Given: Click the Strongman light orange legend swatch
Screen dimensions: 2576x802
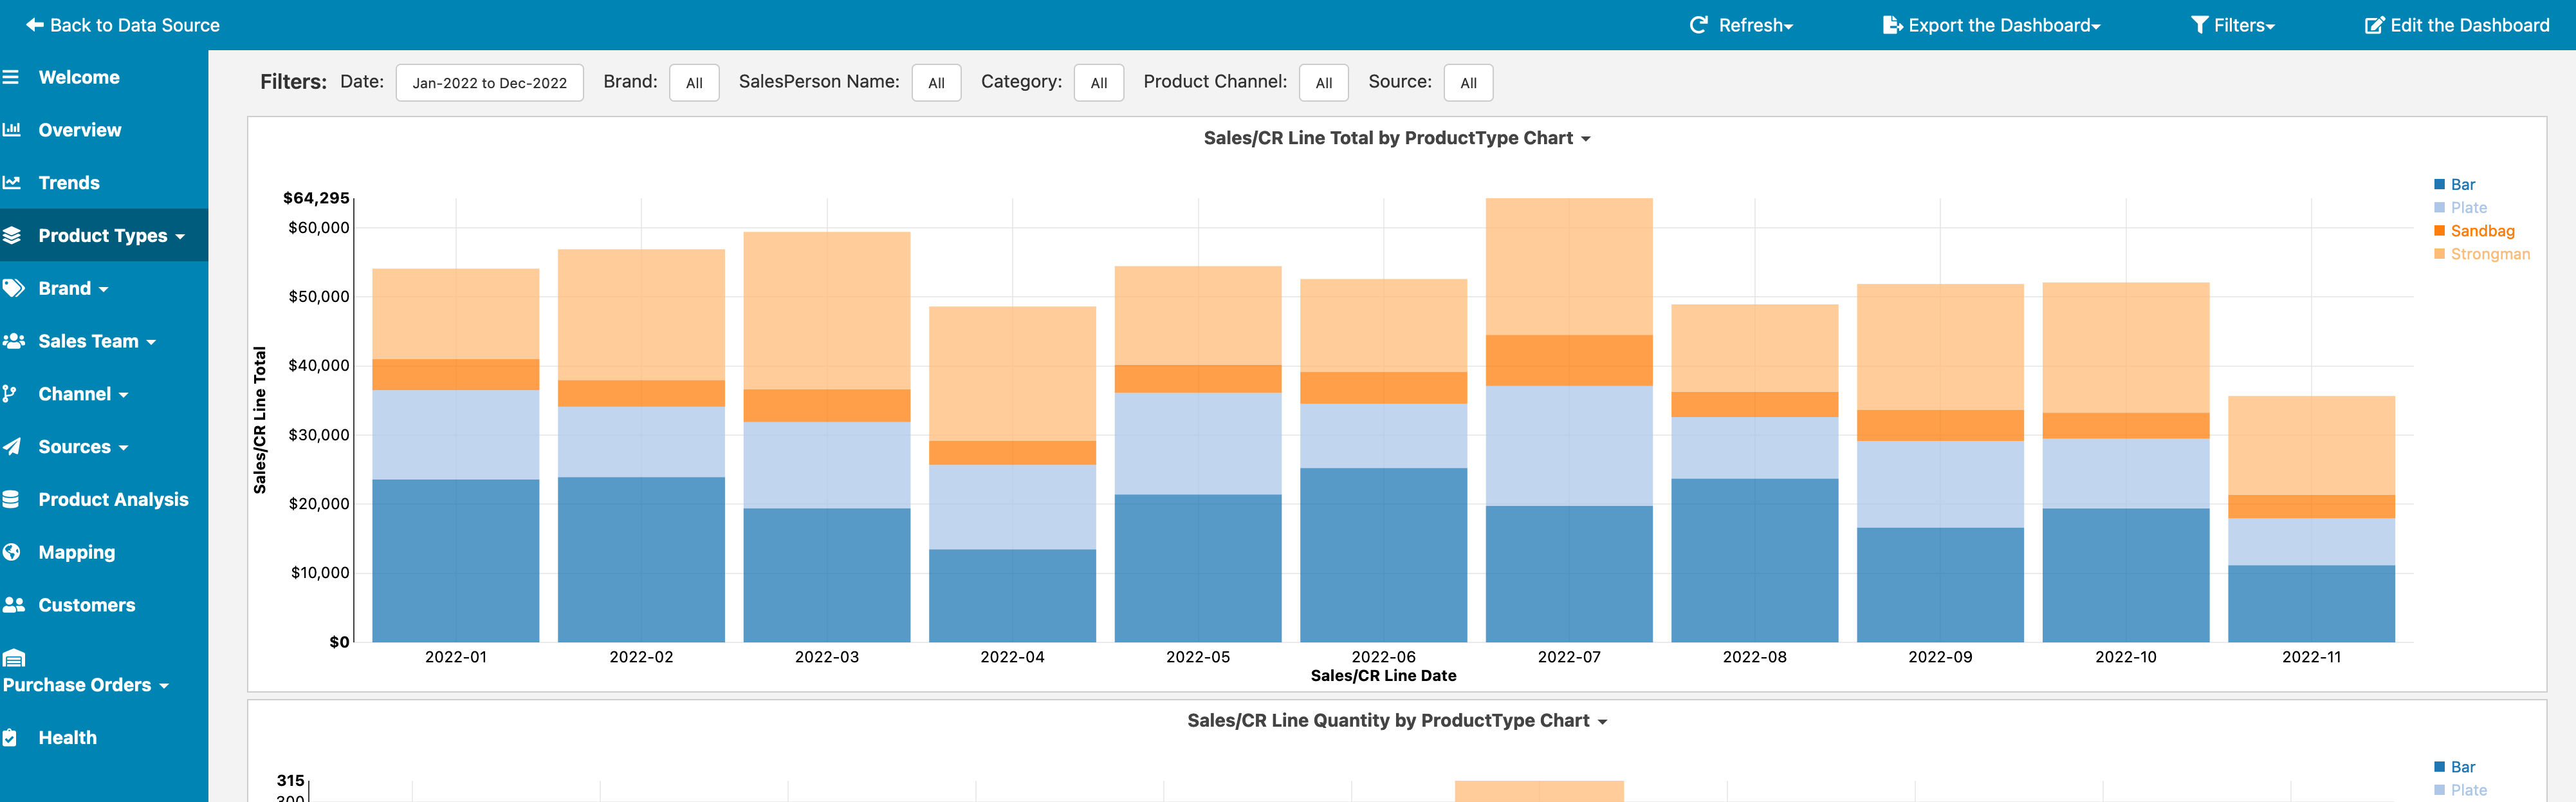Looking at the screenshot, I should (x=2439, y=254).
